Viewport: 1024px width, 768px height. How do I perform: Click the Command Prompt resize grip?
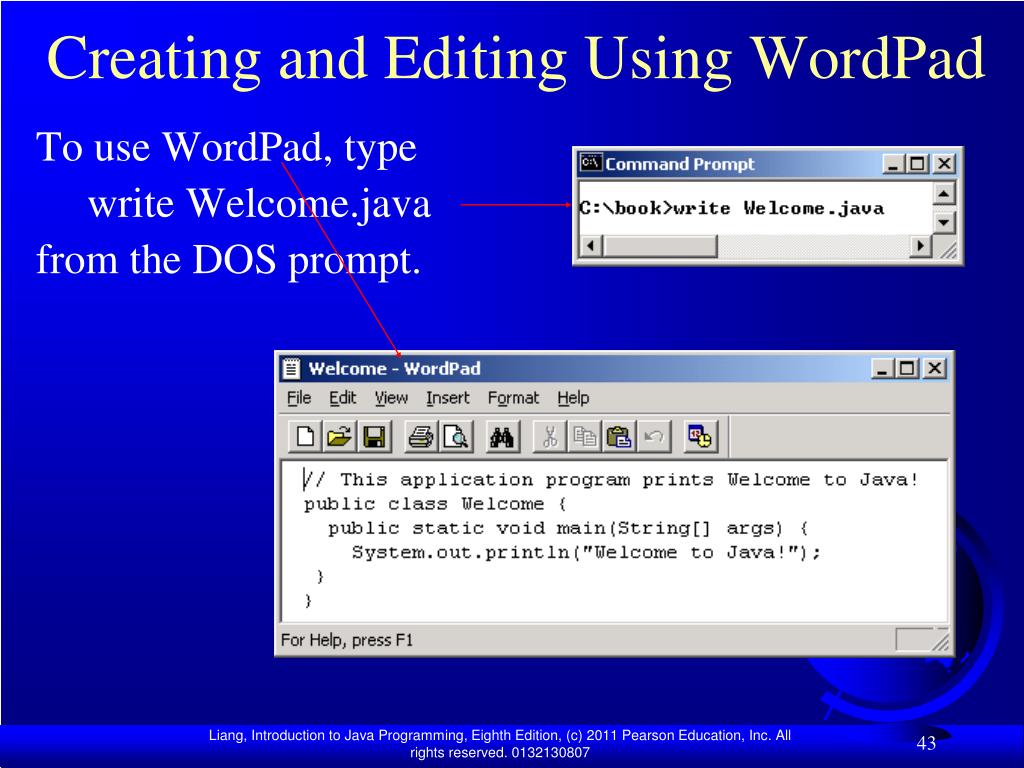(947, 248)
